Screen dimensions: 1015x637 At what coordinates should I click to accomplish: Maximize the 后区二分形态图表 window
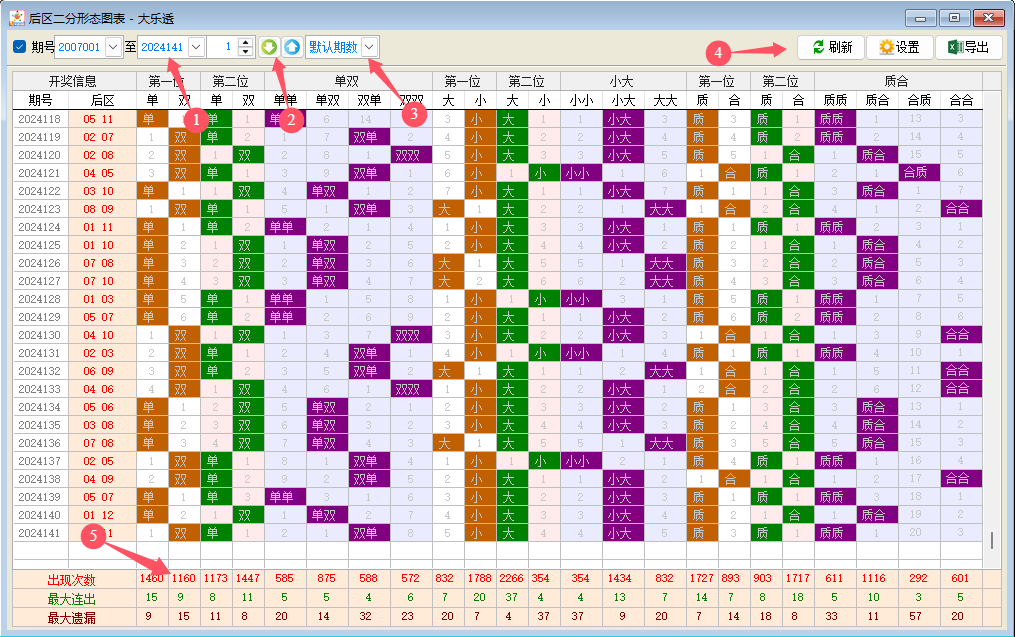[x=954, y=18]
